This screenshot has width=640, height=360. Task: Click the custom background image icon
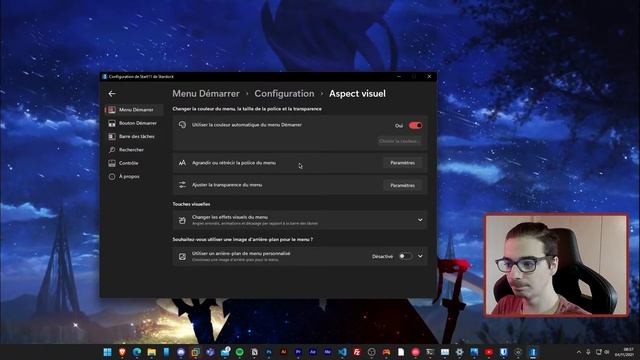(x=182, y=256)
